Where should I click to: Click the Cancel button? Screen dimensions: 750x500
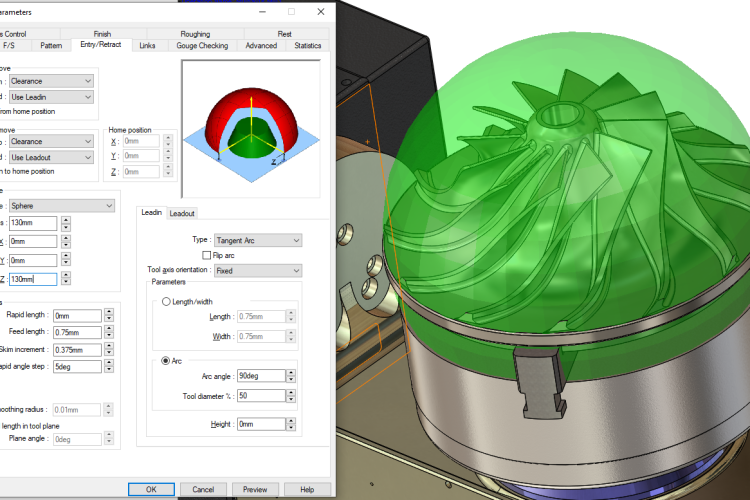coord(203,489)
